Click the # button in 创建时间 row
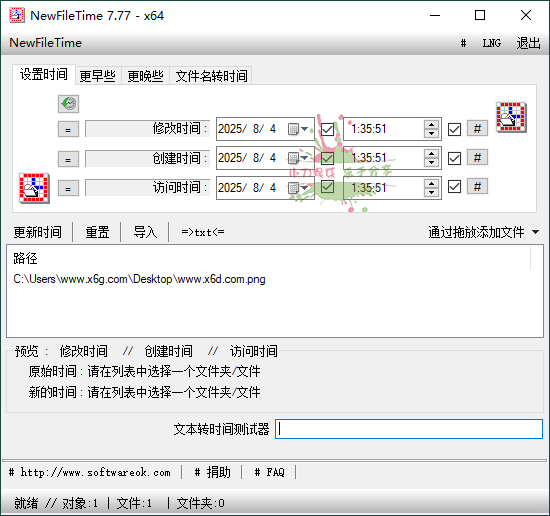Viewport: 550px width, 516px height. tap(477, 158)
